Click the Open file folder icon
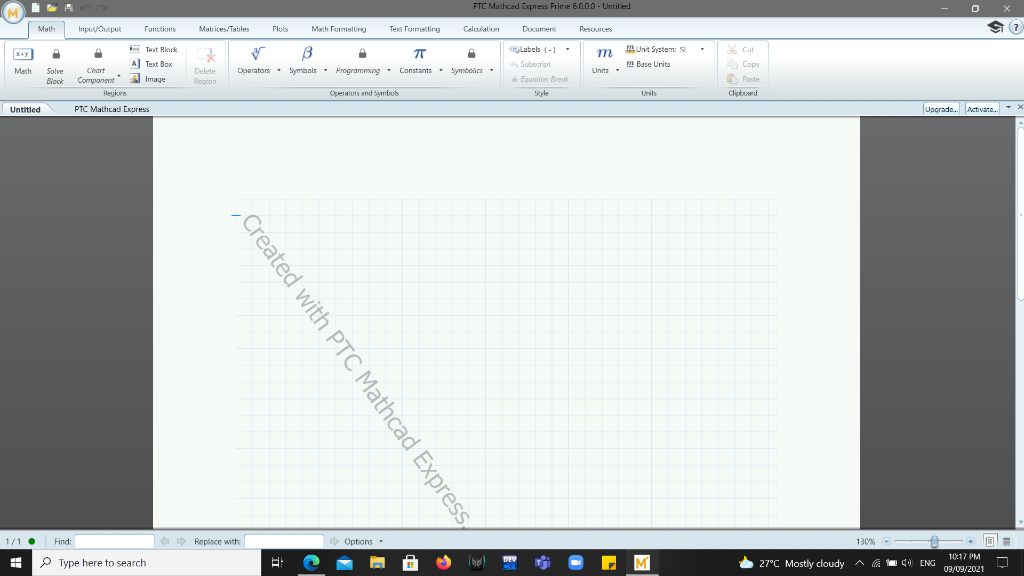The image size is (1024, 576). click(x=52, y=8)
